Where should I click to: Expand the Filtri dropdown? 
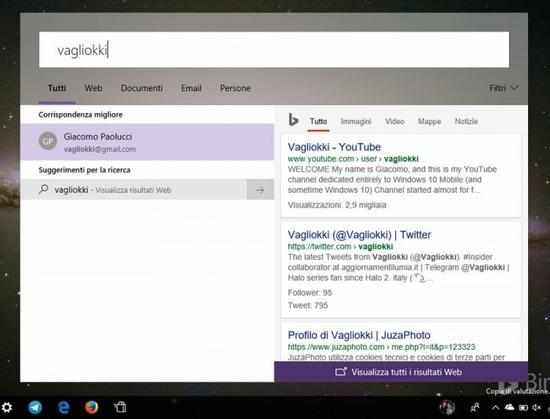pyautogui.click(x=503, y=88)
